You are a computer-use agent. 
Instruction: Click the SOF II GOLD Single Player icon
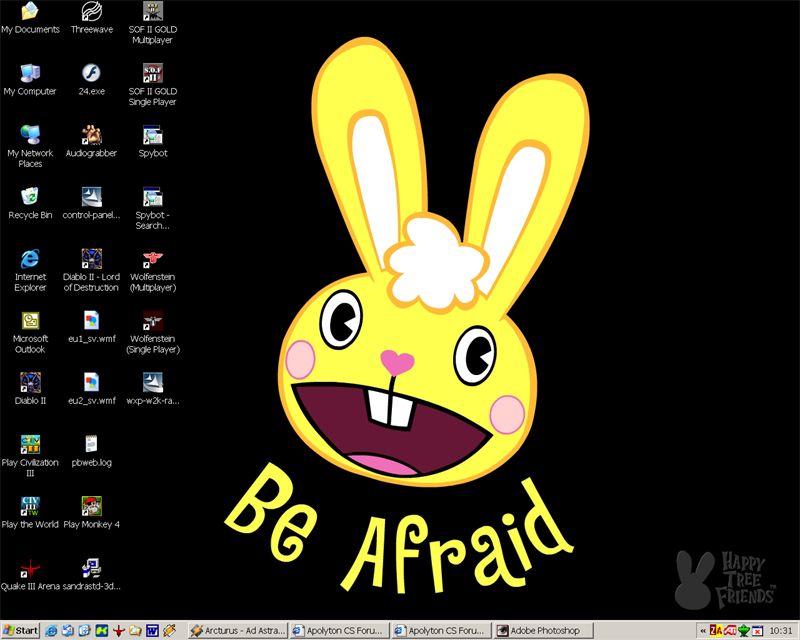point(152,74)
